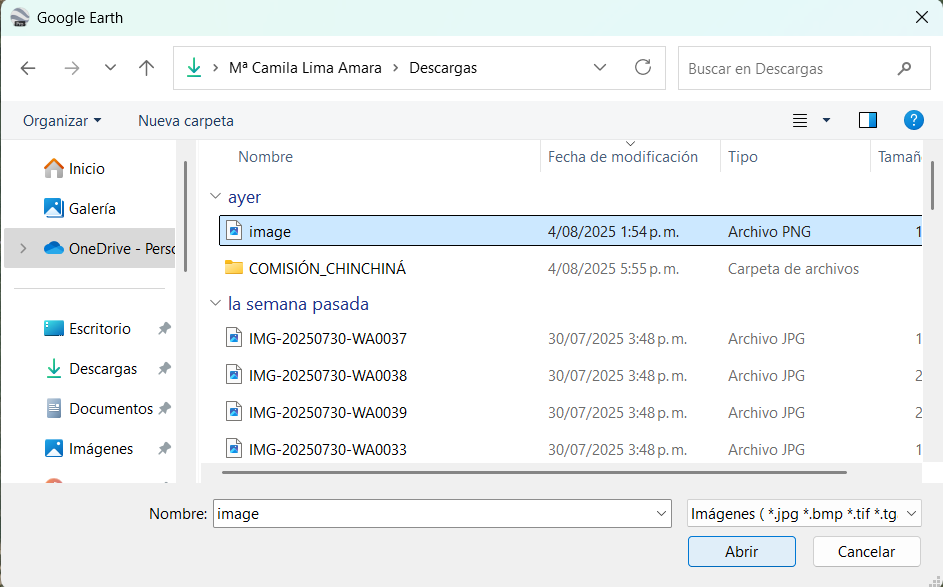
Task: Go back using the left arrow
Action: point(28,68)
